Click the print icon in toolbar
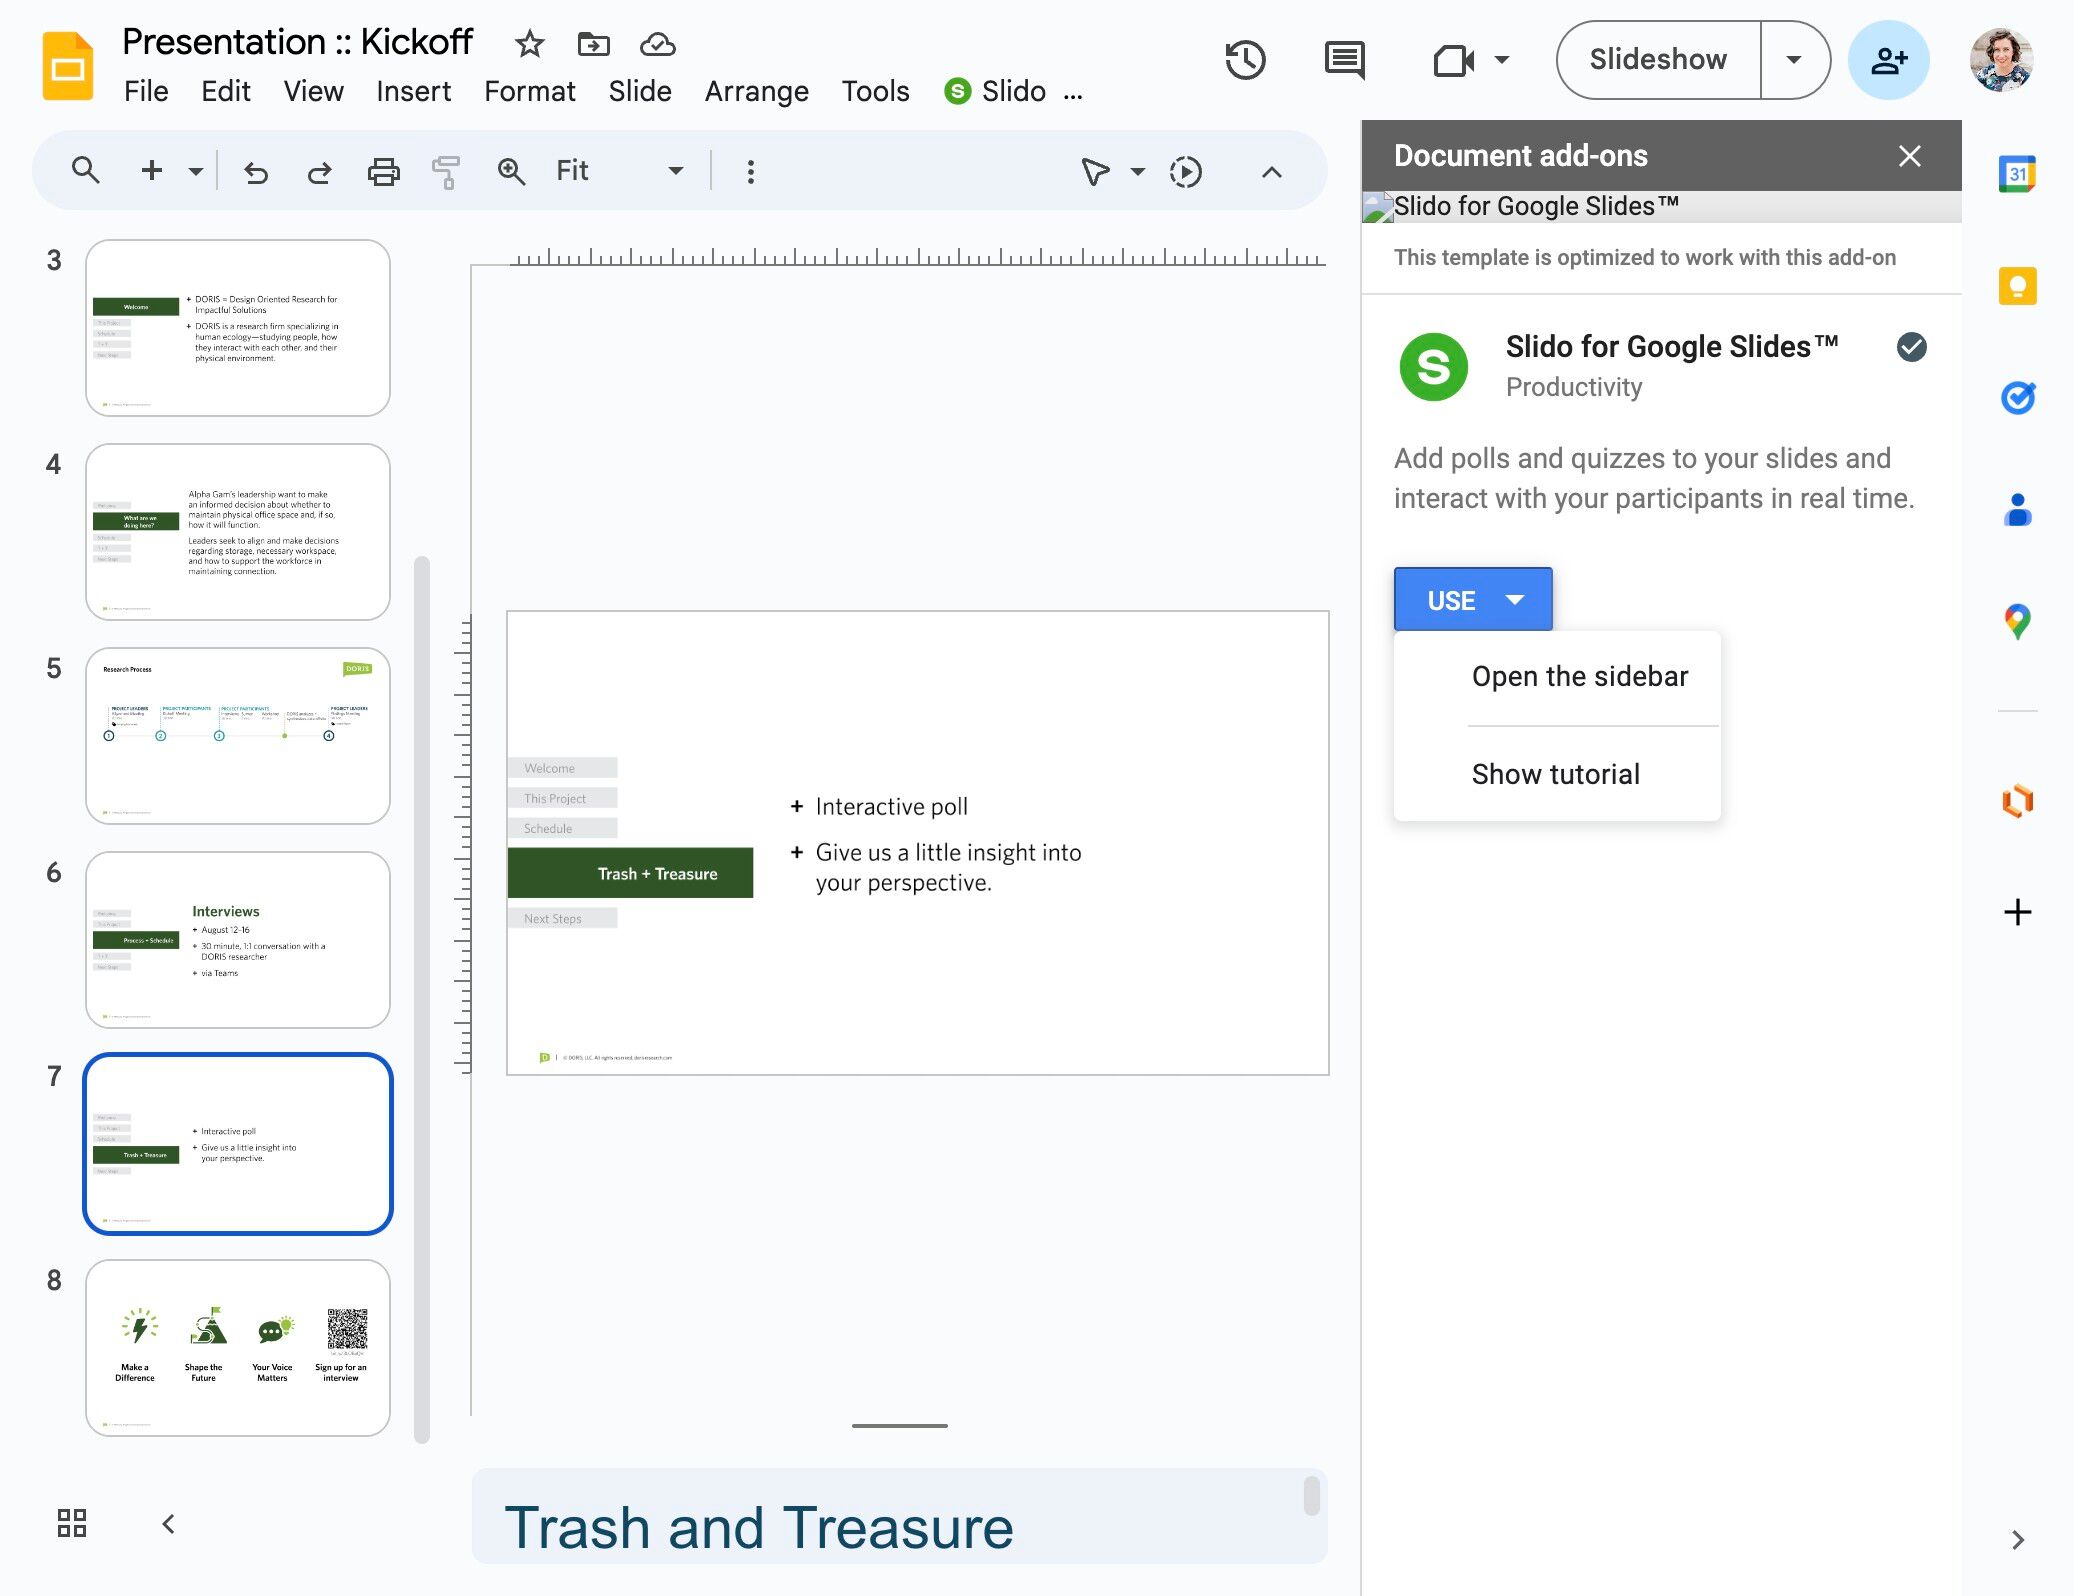 pyautogui.click(x=383, y=171)
